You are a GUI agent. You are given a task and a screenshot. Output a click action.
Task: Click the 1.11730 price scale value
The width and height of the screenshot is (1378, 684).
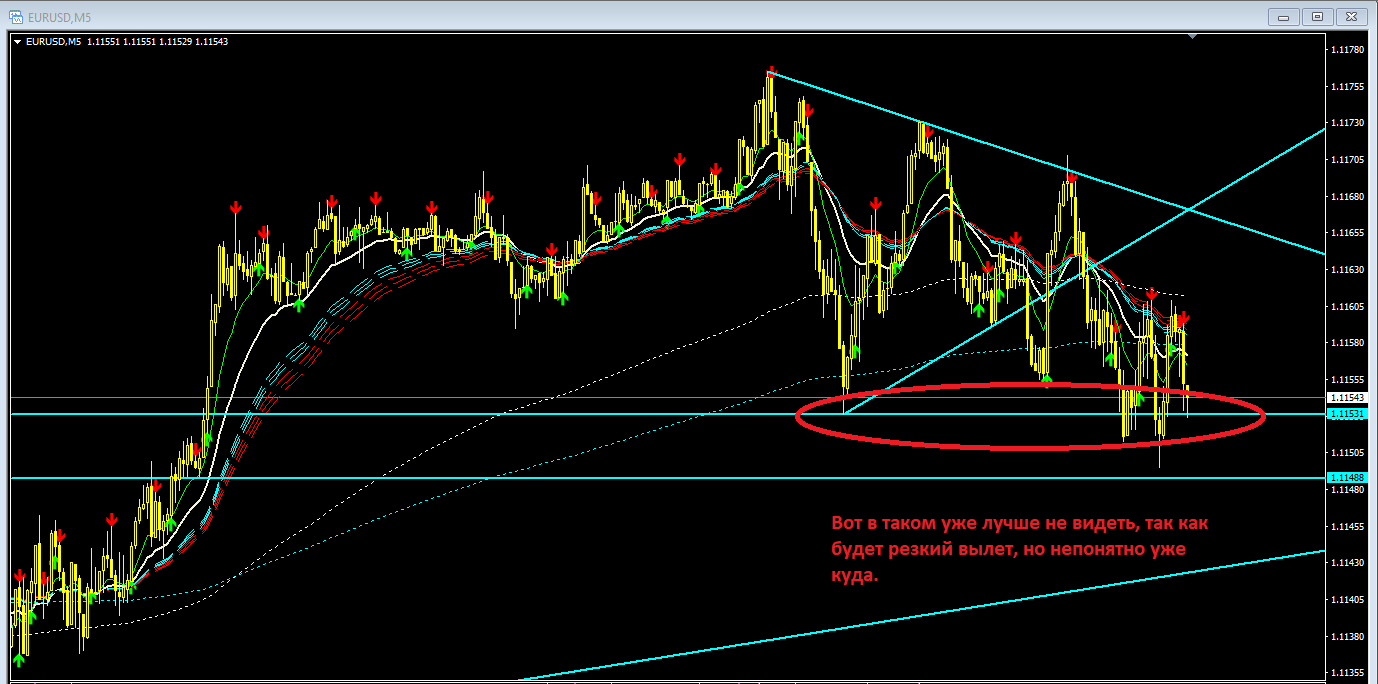click(1348, 122)
